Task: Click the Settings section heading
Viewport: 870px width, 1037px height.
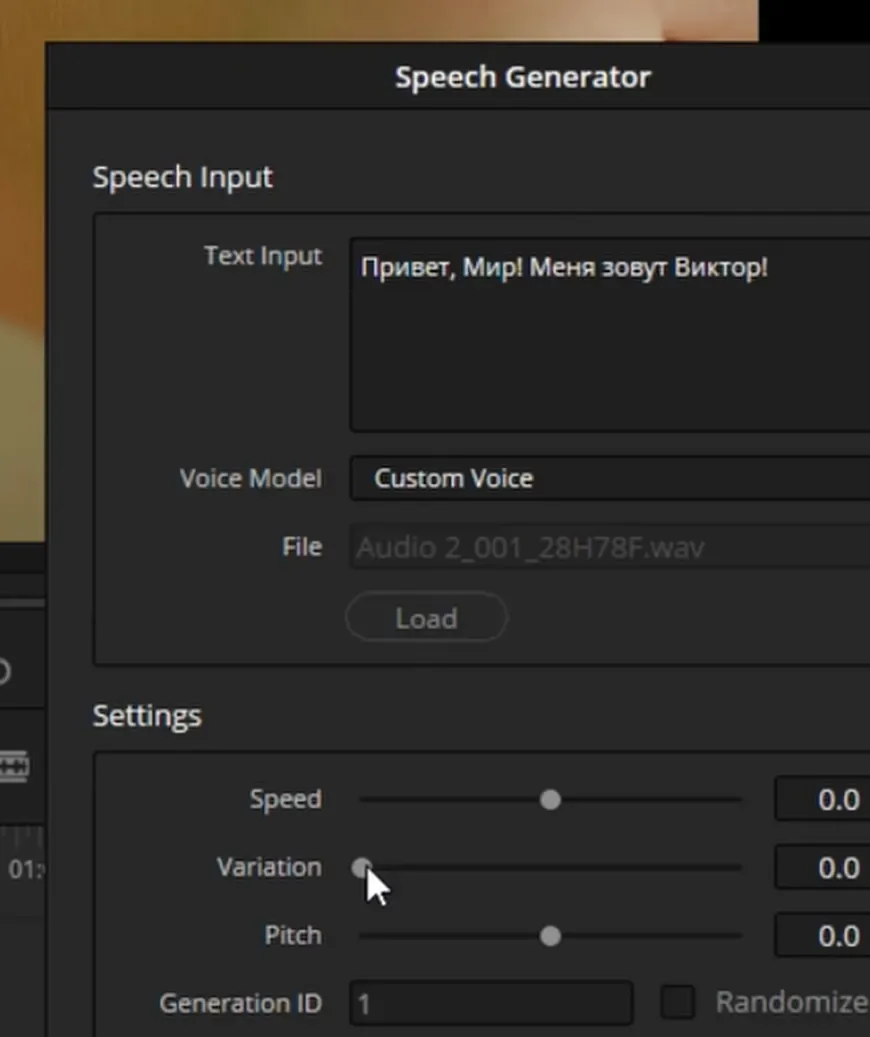Action: 147,716
